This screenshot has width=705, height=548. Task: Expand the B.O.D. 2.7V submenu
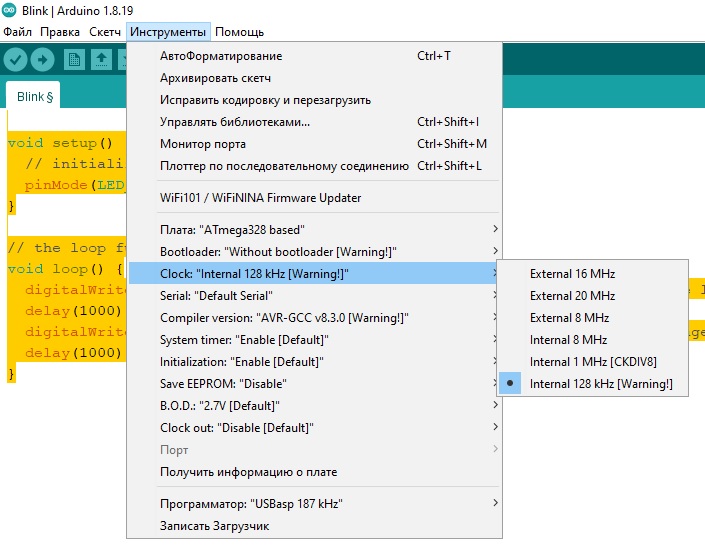[314, 405]
